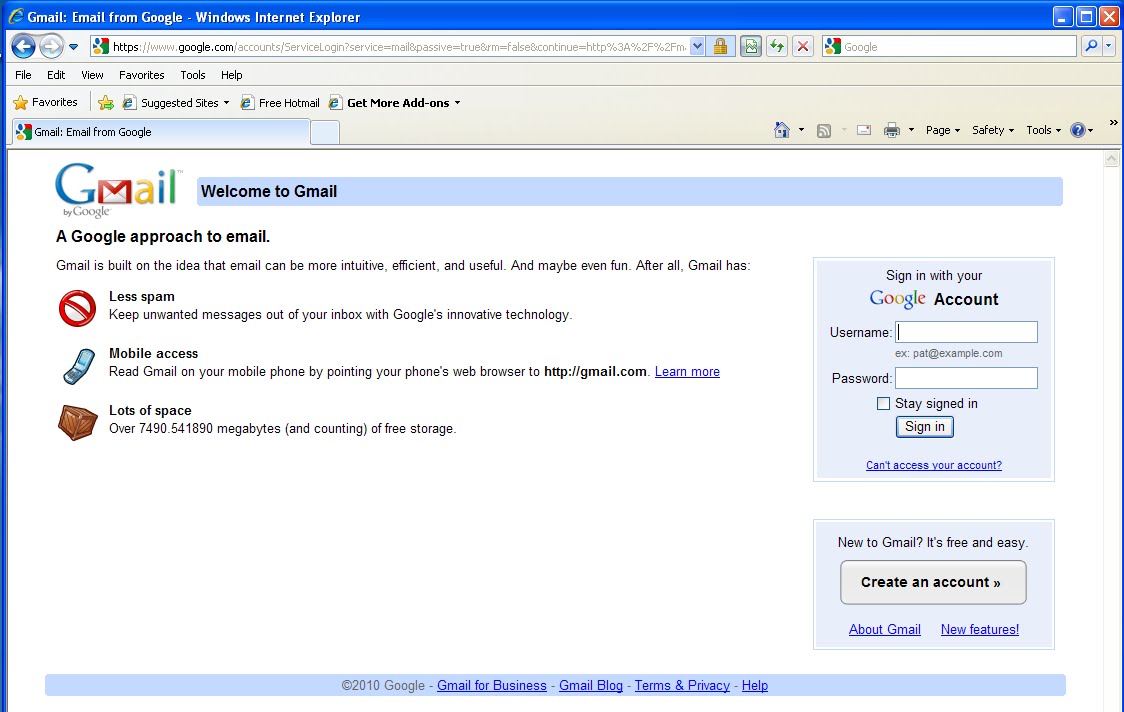Click the Compatibility View icon
1124x712 pixels.
click(751, 47)
